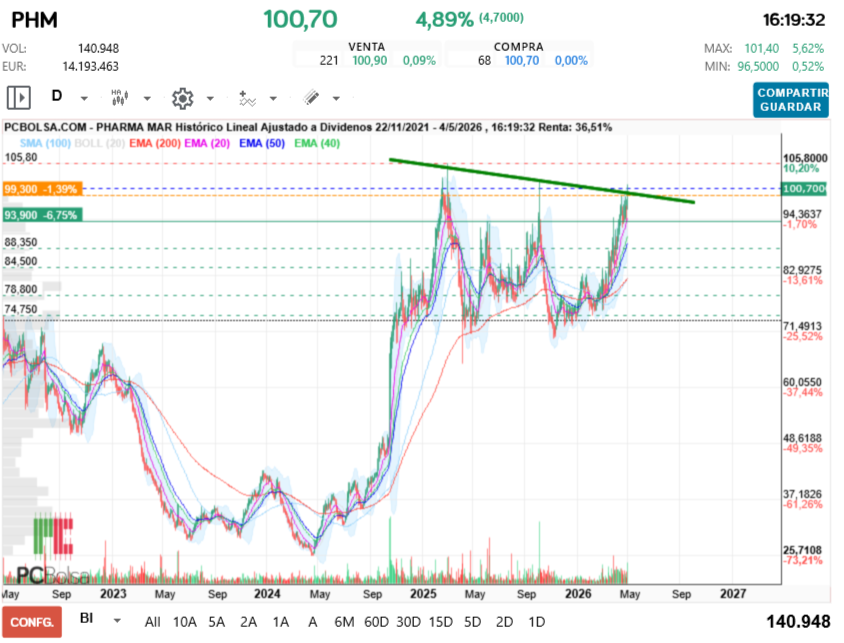Screen dimensions: 844x643
Task: Expand the settings gear dropdown arrow
Action: tap(210, 98)
